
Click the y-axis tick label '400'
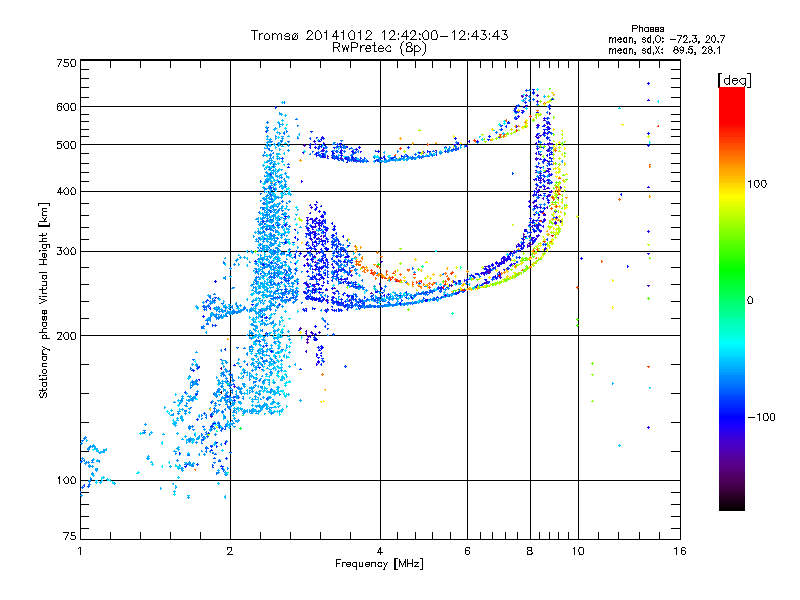[67, 191]
